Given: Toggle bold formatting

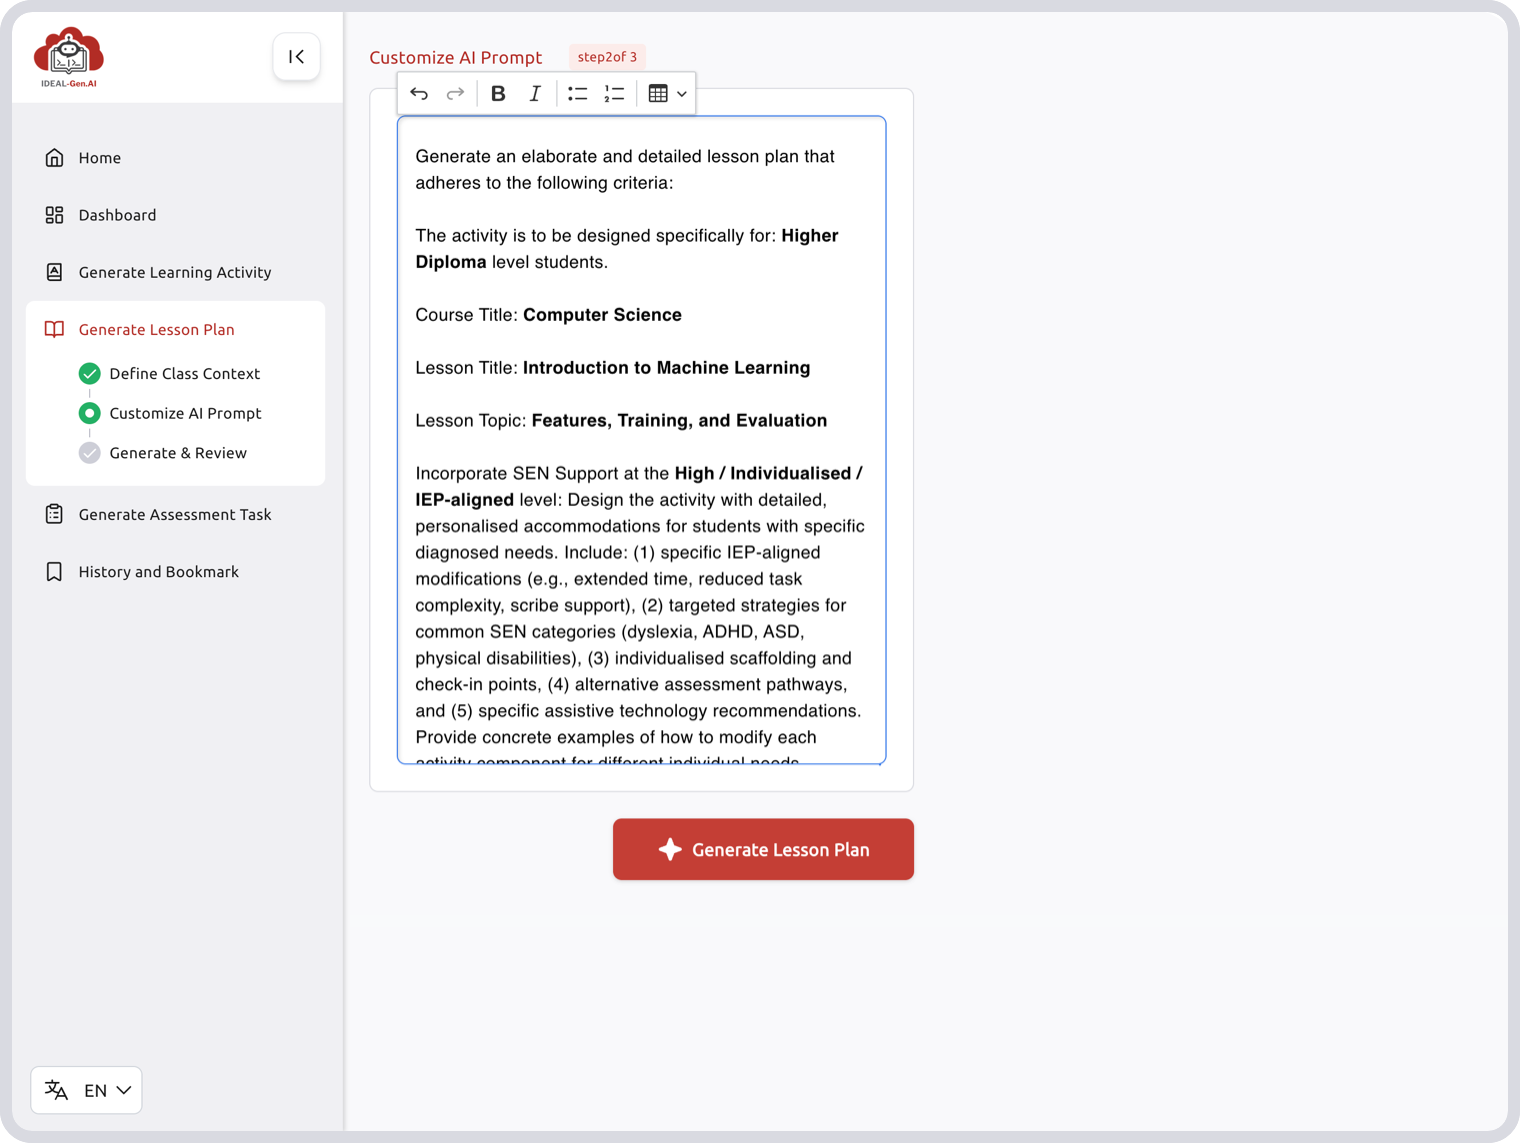Looking at the screenshot, I should [x=498, y=94].
